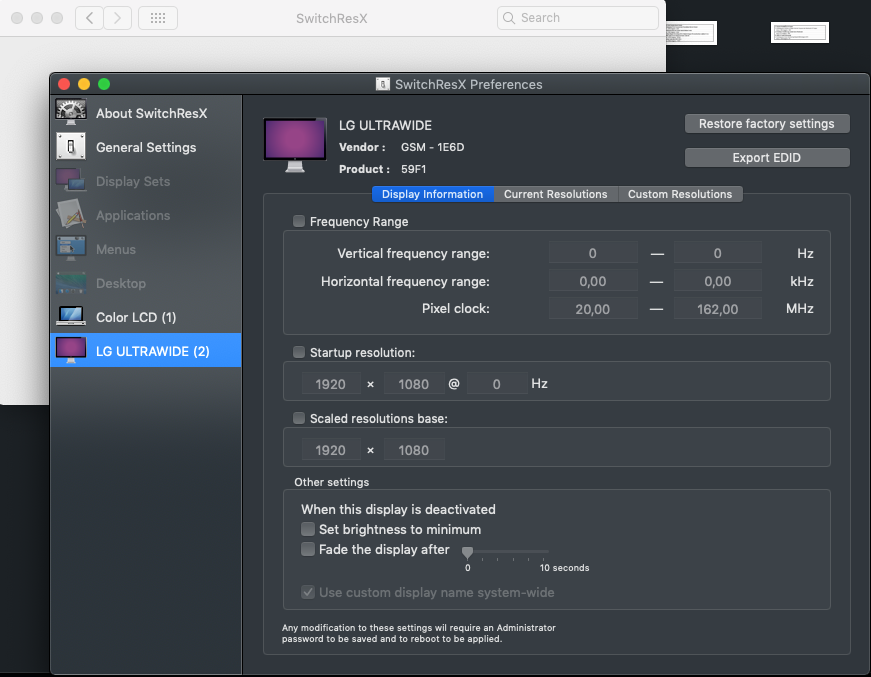Click the left document thumbnail on desktop
Viewport: 871px width, 677px height.
coord(691,33)
